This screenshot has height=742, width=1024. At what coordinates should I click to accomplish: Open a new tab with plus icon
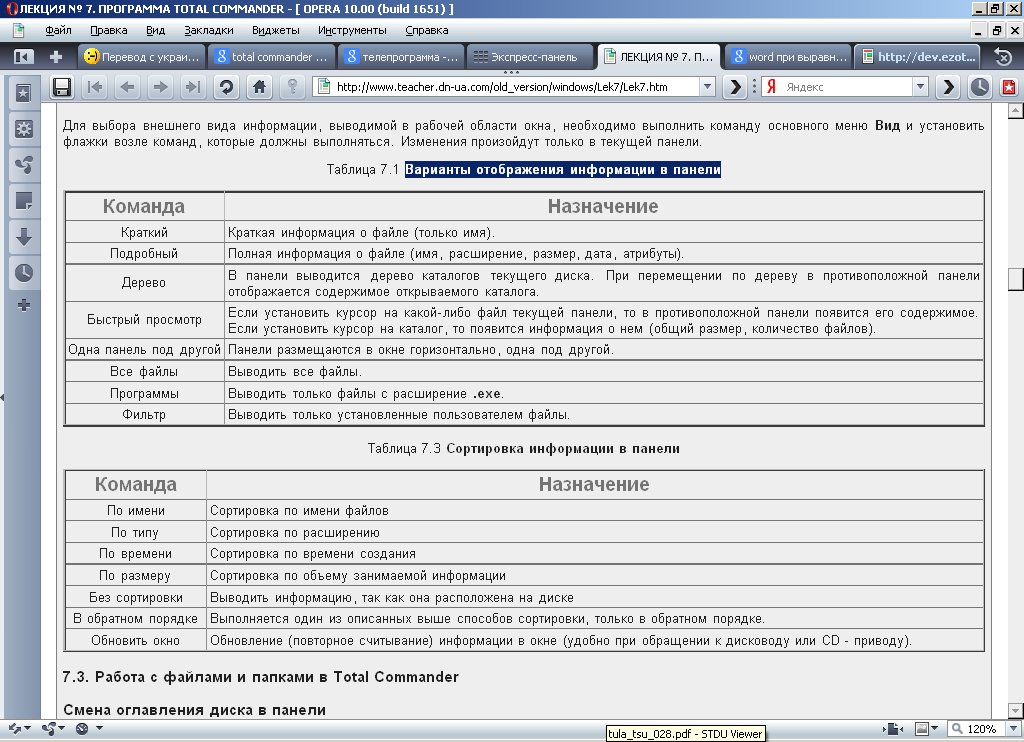pos(56,57)
